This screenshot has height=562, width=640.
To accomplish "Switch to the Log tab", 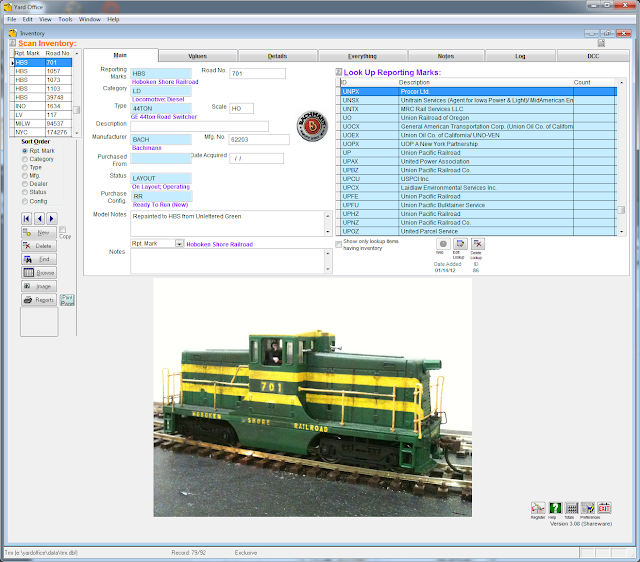I will point(520,56).
